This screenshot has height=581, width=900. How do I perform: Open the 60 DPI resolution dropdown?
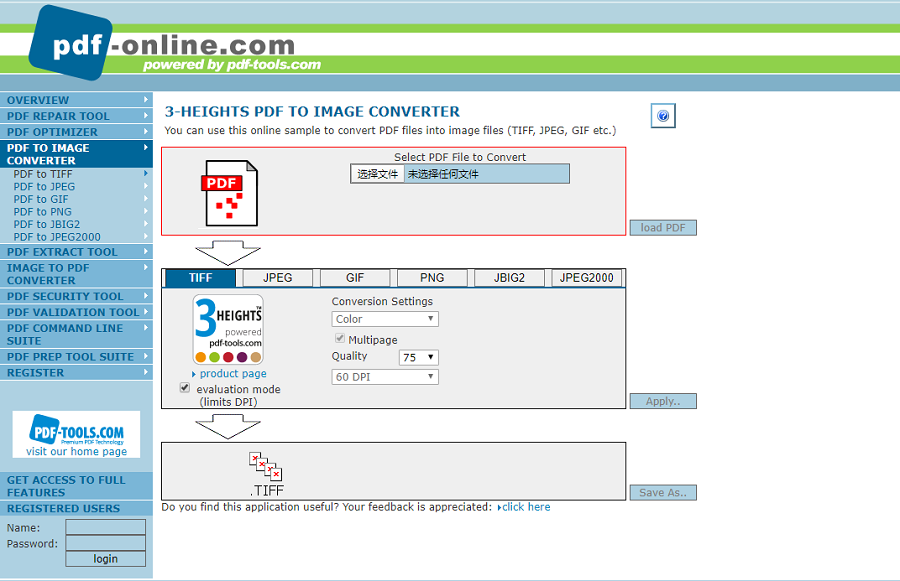[x=385, y=377]
